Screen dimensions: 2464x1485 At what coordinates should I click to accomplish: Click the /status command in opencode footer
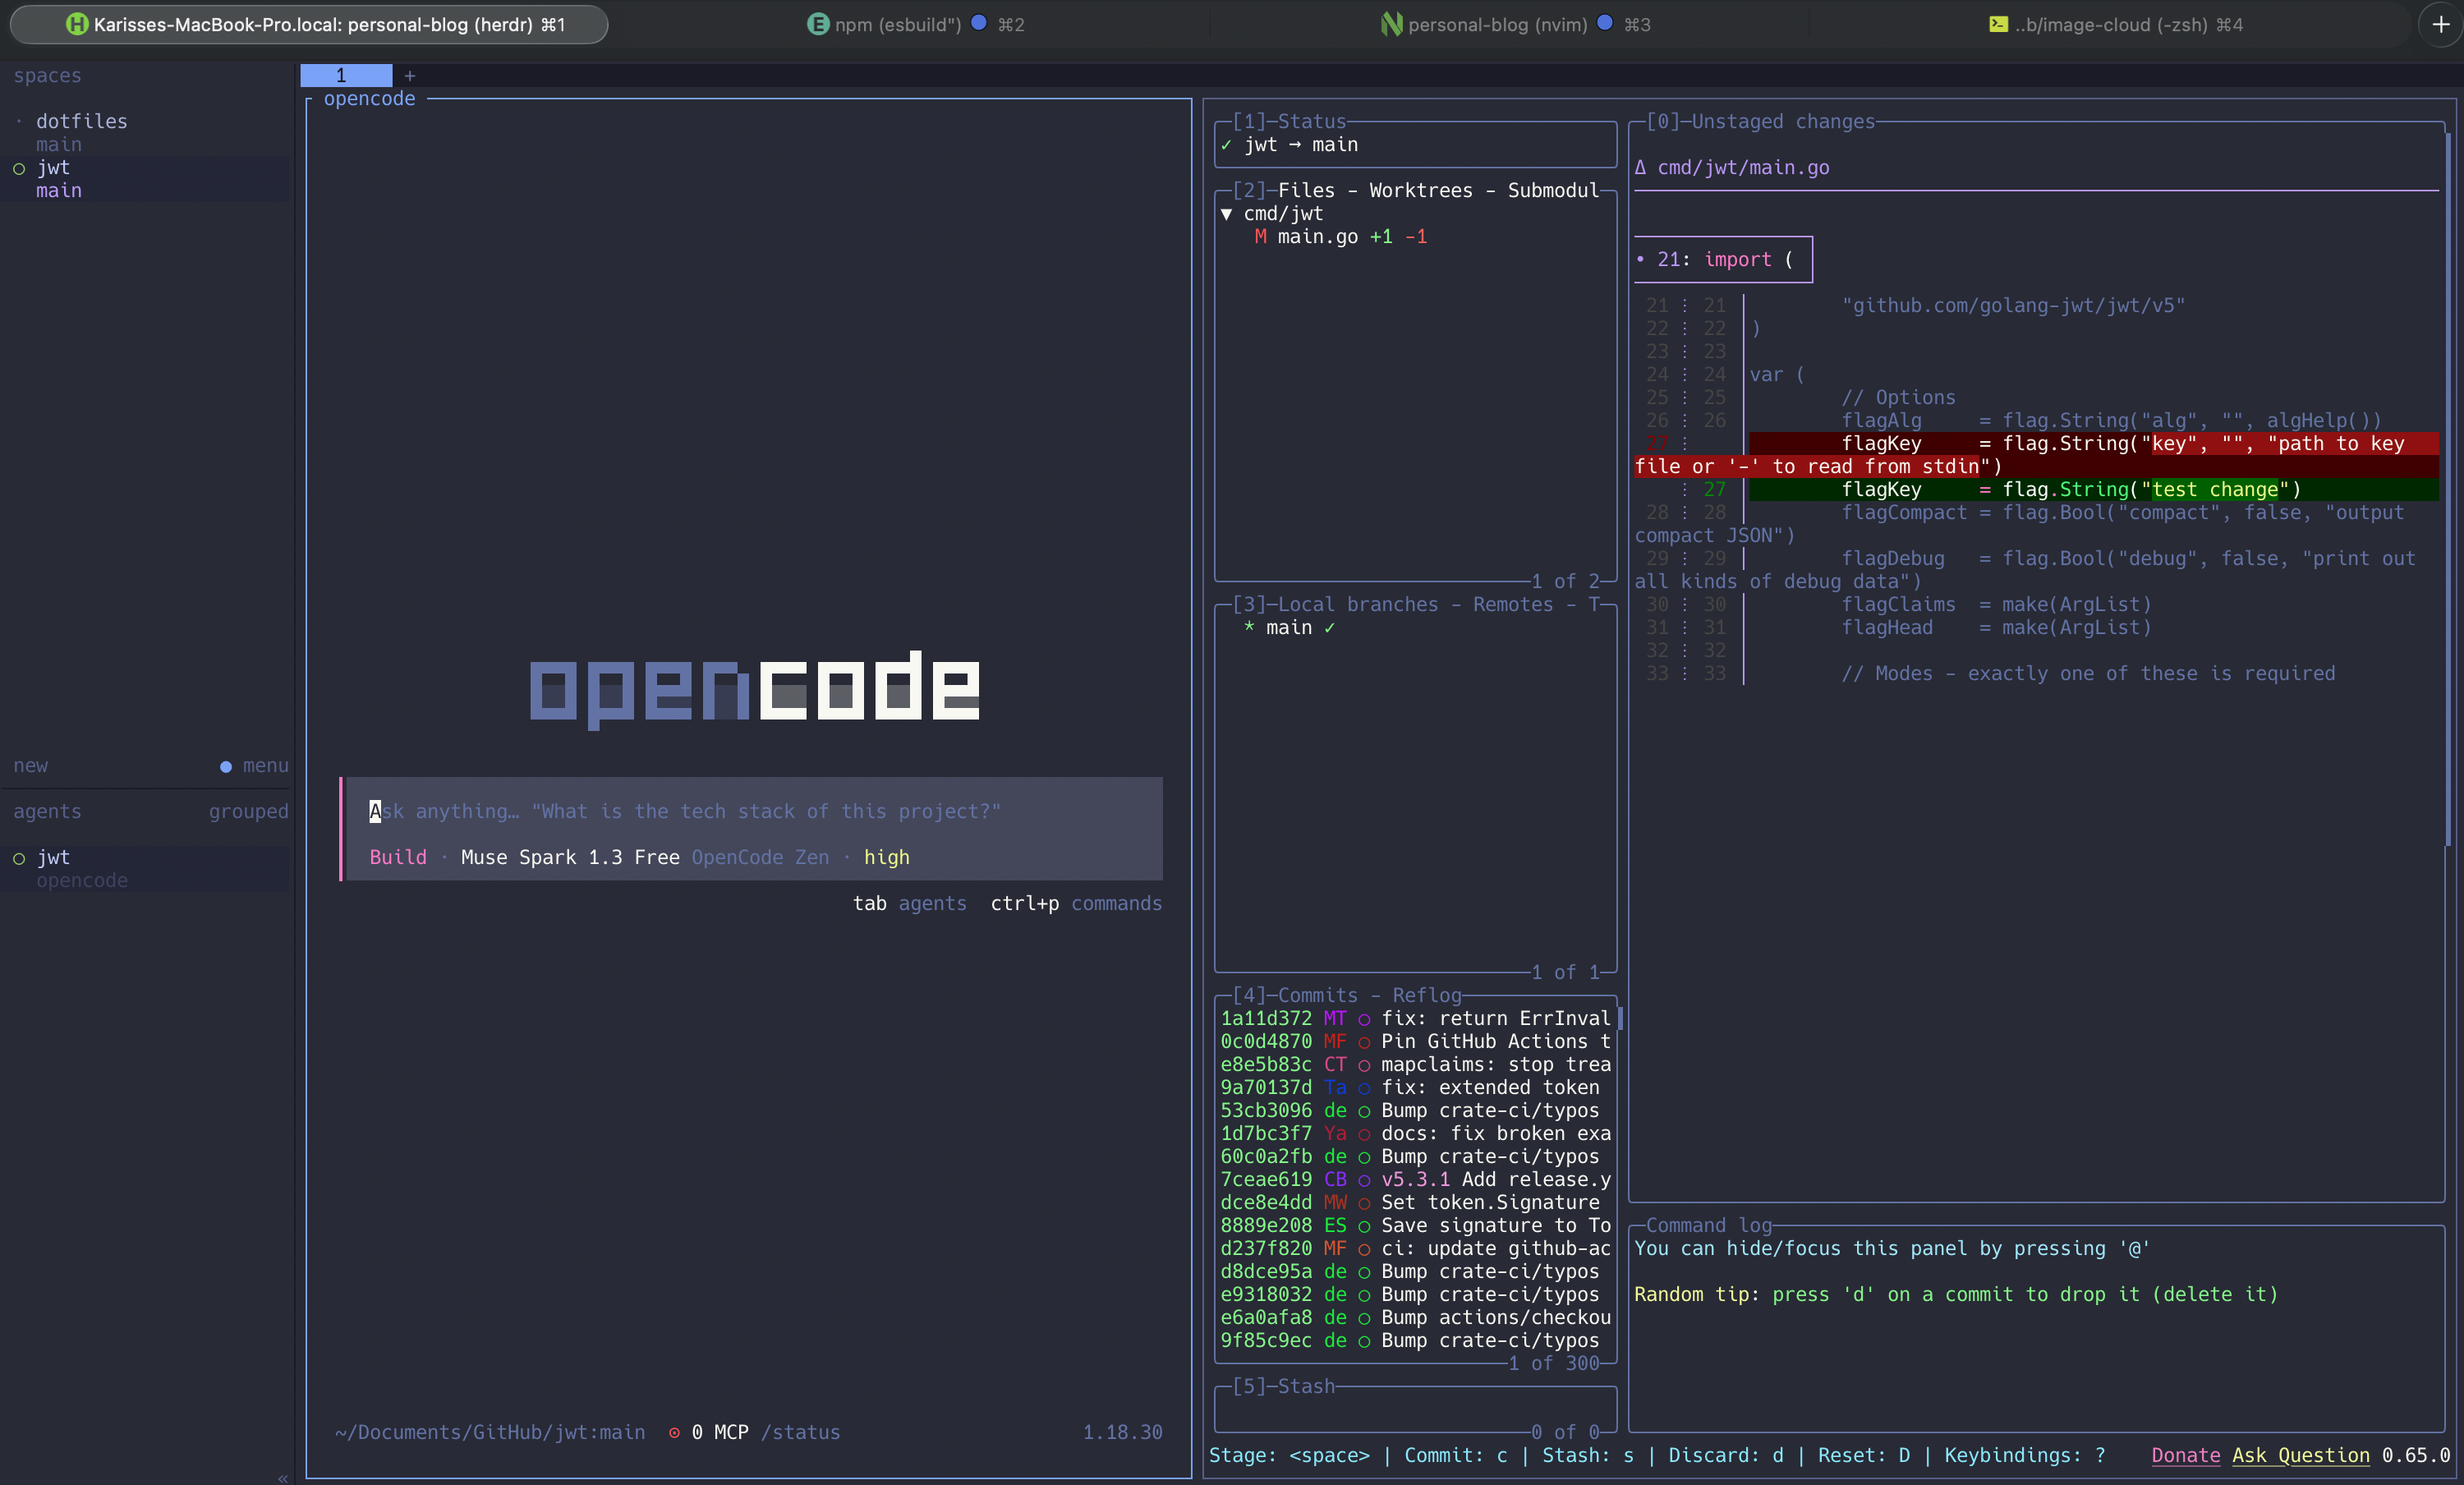point(800,1432)
